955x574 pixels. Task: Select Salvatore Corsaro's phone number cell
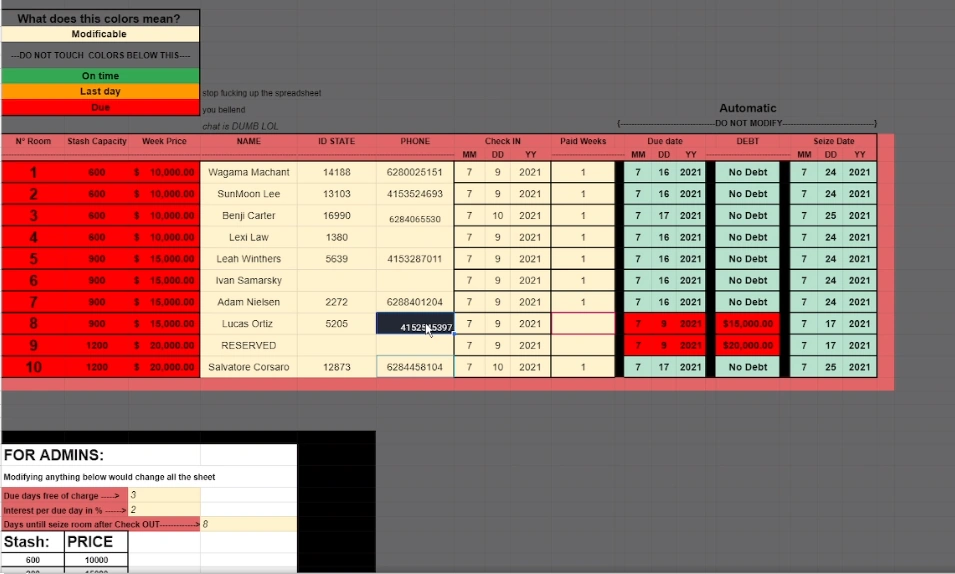click(x=415, y=367)
